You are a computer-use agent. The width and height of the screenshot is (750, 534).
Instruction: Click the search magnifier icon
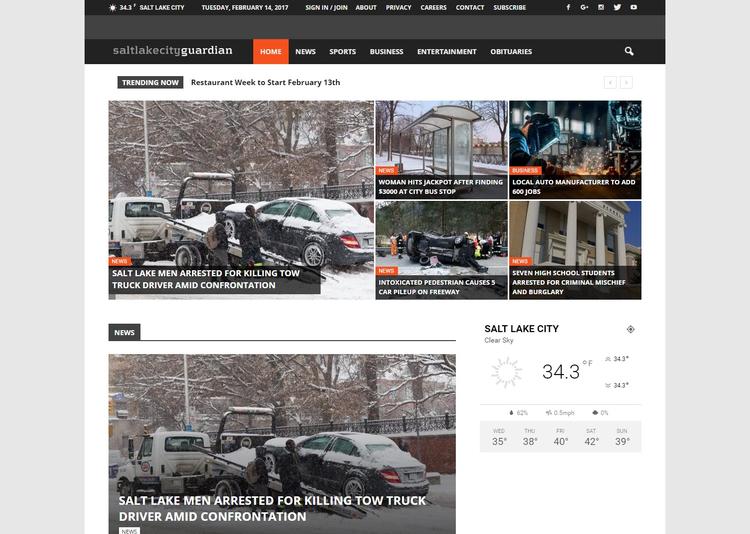tap(629, 51)
